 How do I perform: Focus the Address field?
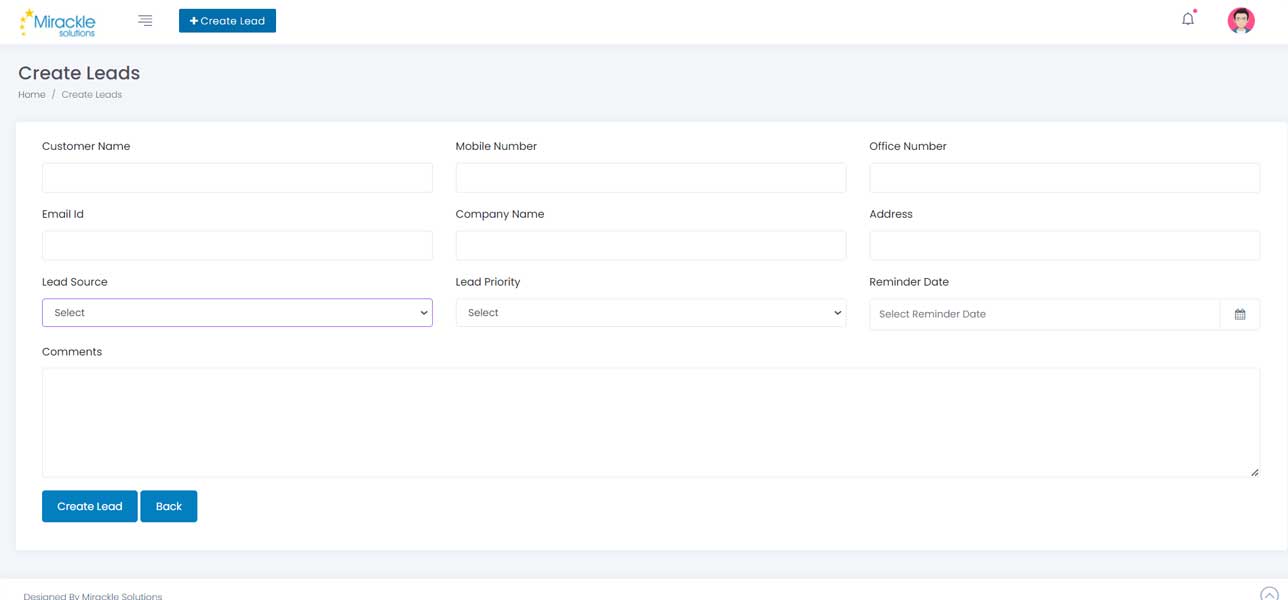click(x=1064, y=246)
